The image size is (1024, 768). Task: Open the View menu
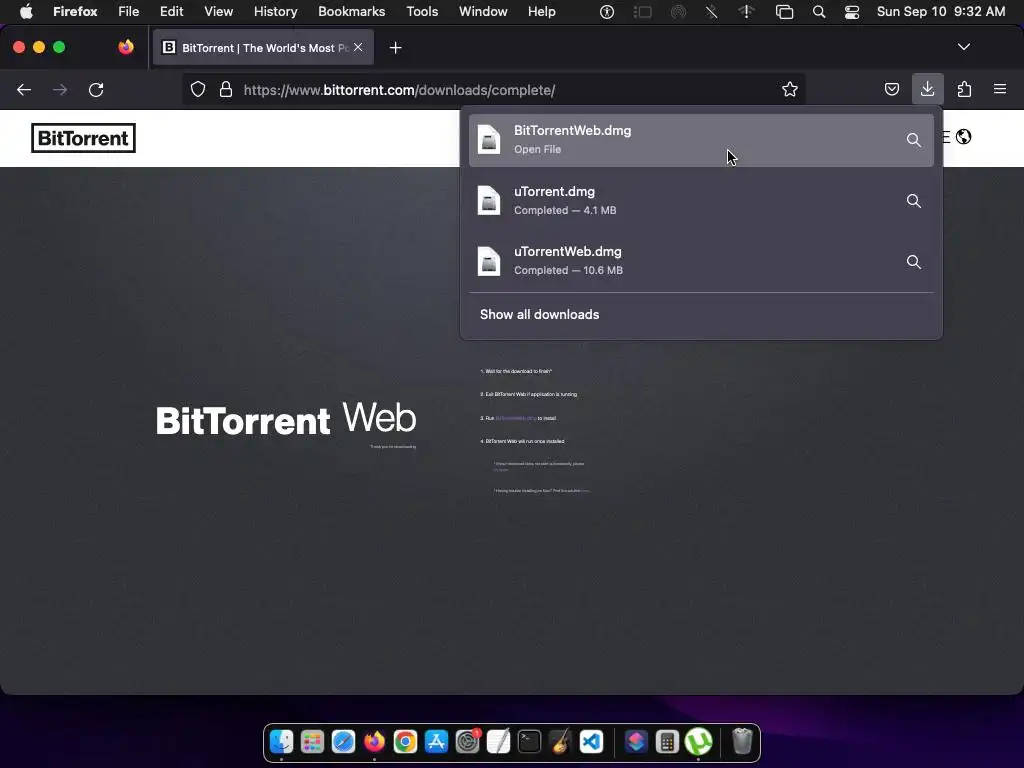click(218, 11)
